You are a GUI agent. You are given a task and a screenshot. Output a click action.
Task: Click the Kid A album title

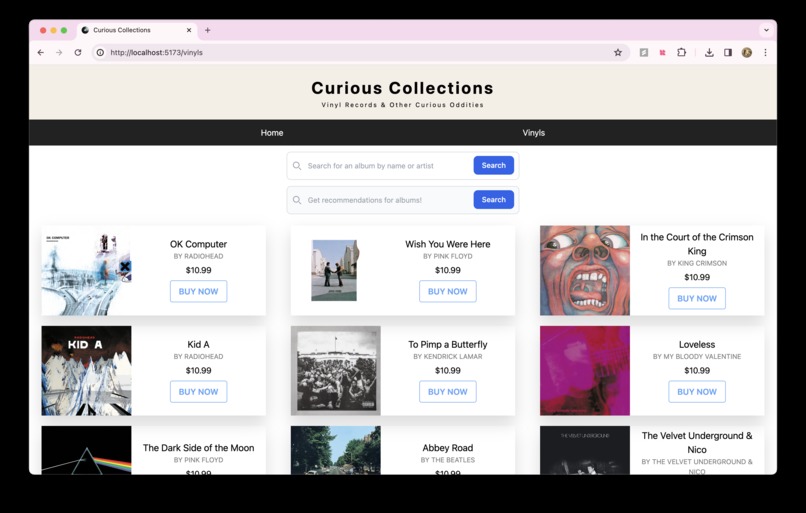(198, 344)
